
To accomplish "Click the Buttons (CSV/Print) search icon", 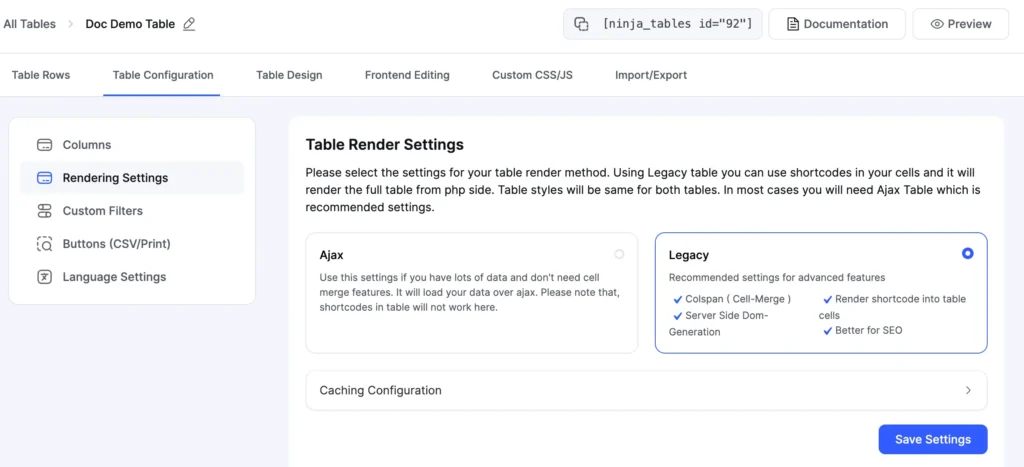I will coord(44,244).
